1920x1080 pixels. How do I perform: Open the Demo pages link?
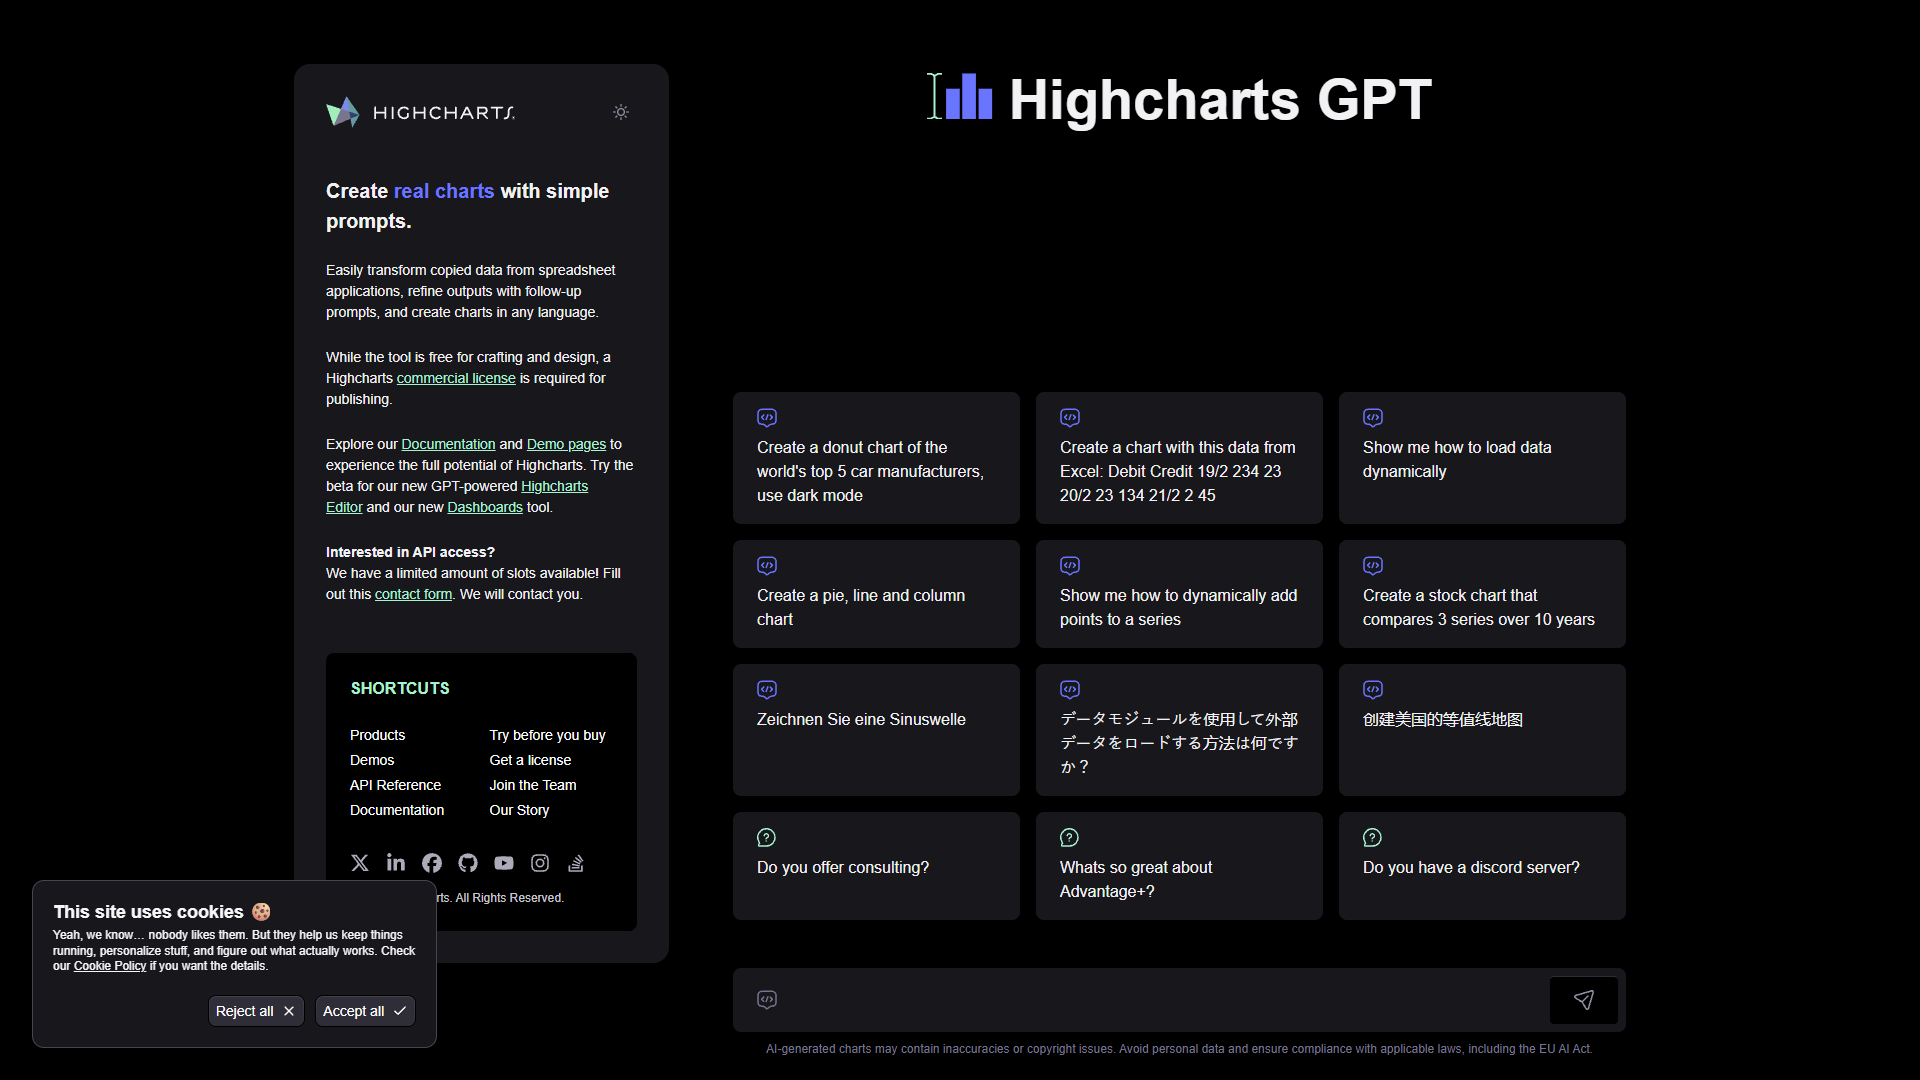[566, 444]
